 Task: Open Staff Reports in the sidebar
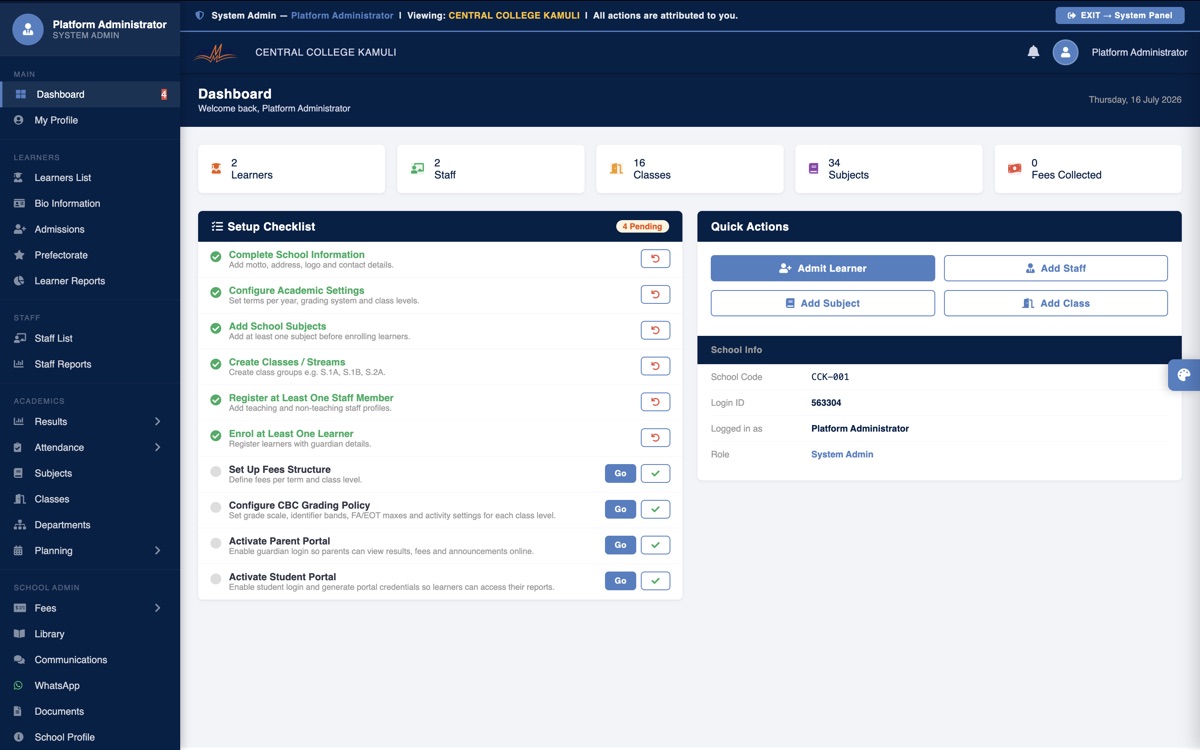point(90,365)
